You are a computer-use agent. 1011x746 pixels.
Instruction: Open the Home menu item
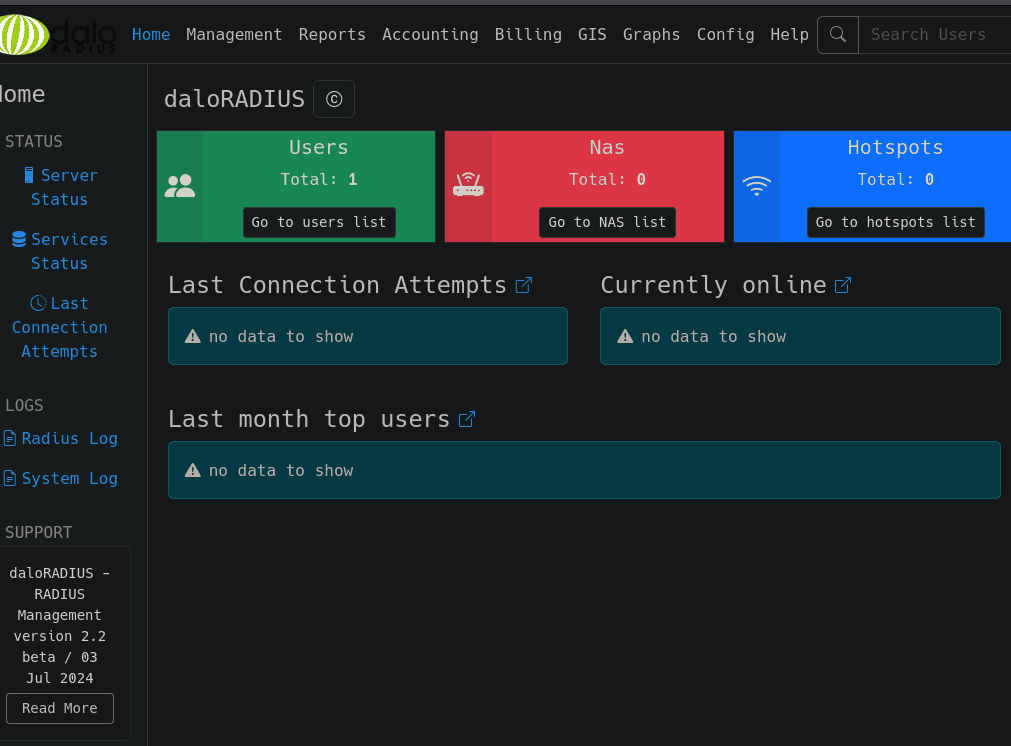click(151, 34)
